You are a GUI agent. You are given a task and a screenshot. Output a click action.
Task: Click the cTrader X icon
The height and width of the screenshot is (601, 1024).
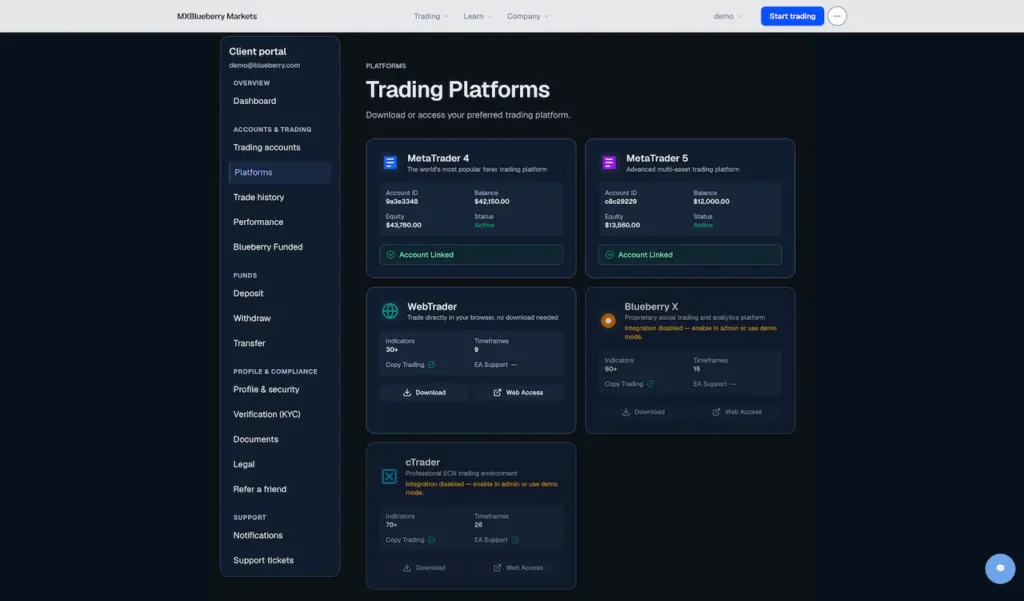click(389, 476)
